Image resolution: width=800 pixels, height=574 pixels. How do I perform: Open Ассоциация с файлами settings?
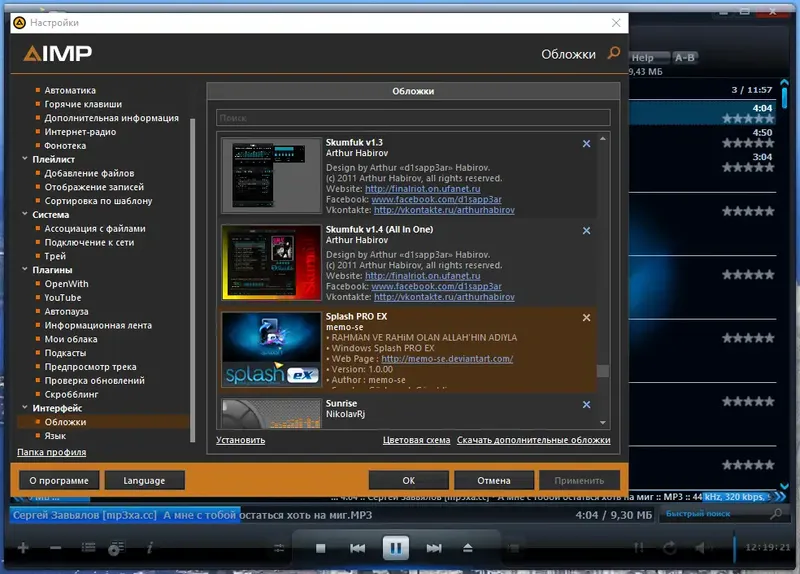(x=95, y=229)
